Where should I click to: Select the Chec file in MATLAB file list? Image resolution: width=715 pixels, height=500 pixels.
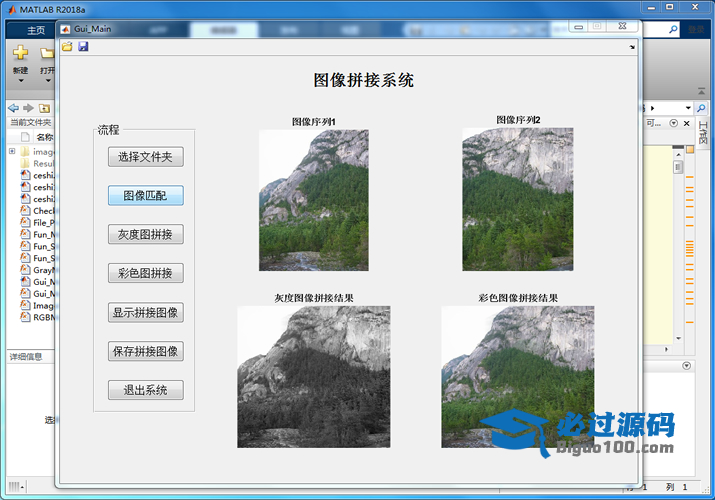38,211
